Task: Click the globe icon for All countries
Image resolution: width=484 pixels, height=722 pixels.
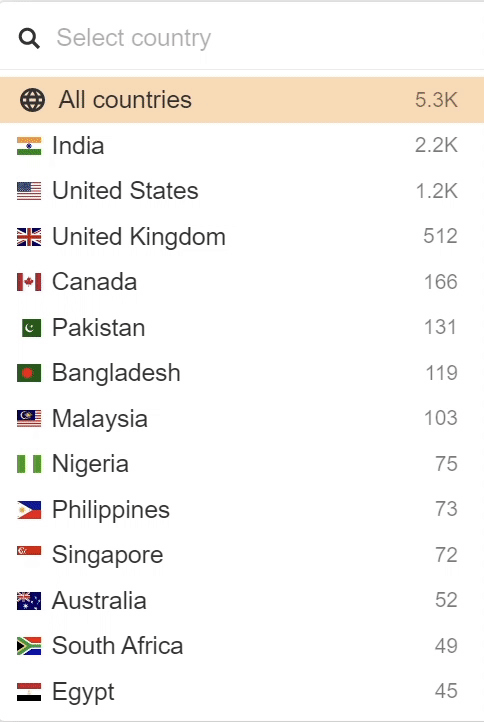Action: coord(32,99)
